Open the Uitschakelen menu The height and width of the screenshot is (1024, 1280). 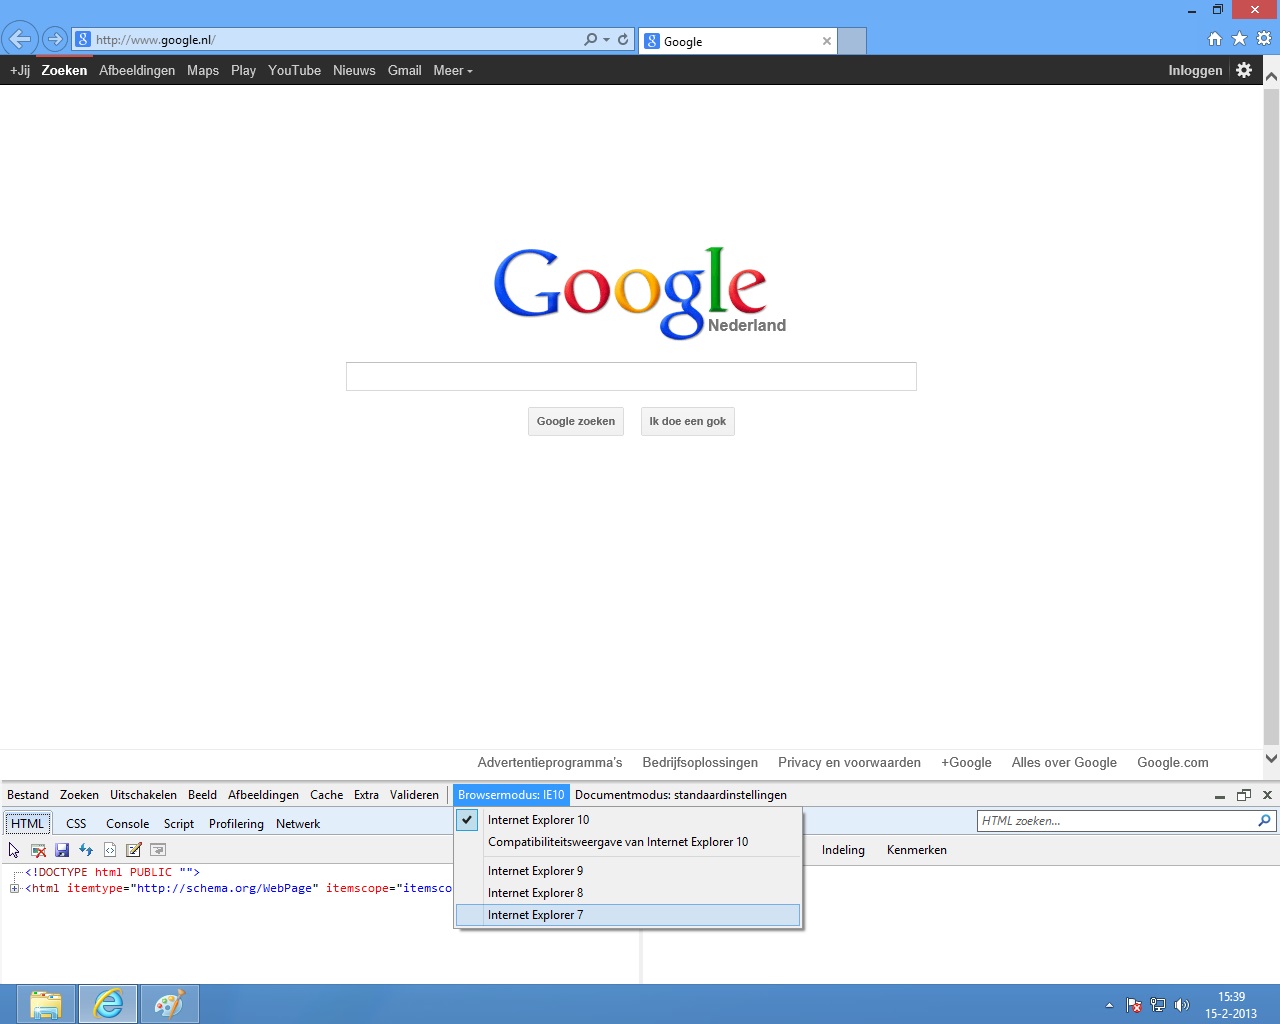click(143, 795)
